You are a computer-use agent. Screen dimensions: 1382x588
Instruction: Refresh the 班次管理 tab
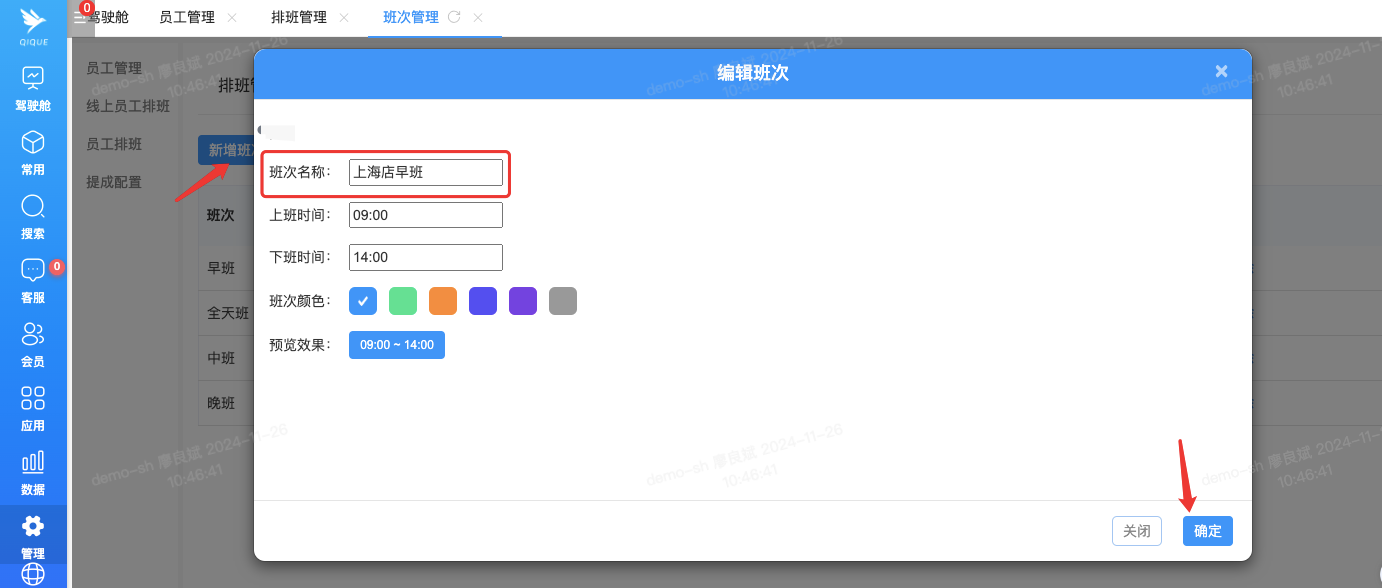tap(454, 17)
